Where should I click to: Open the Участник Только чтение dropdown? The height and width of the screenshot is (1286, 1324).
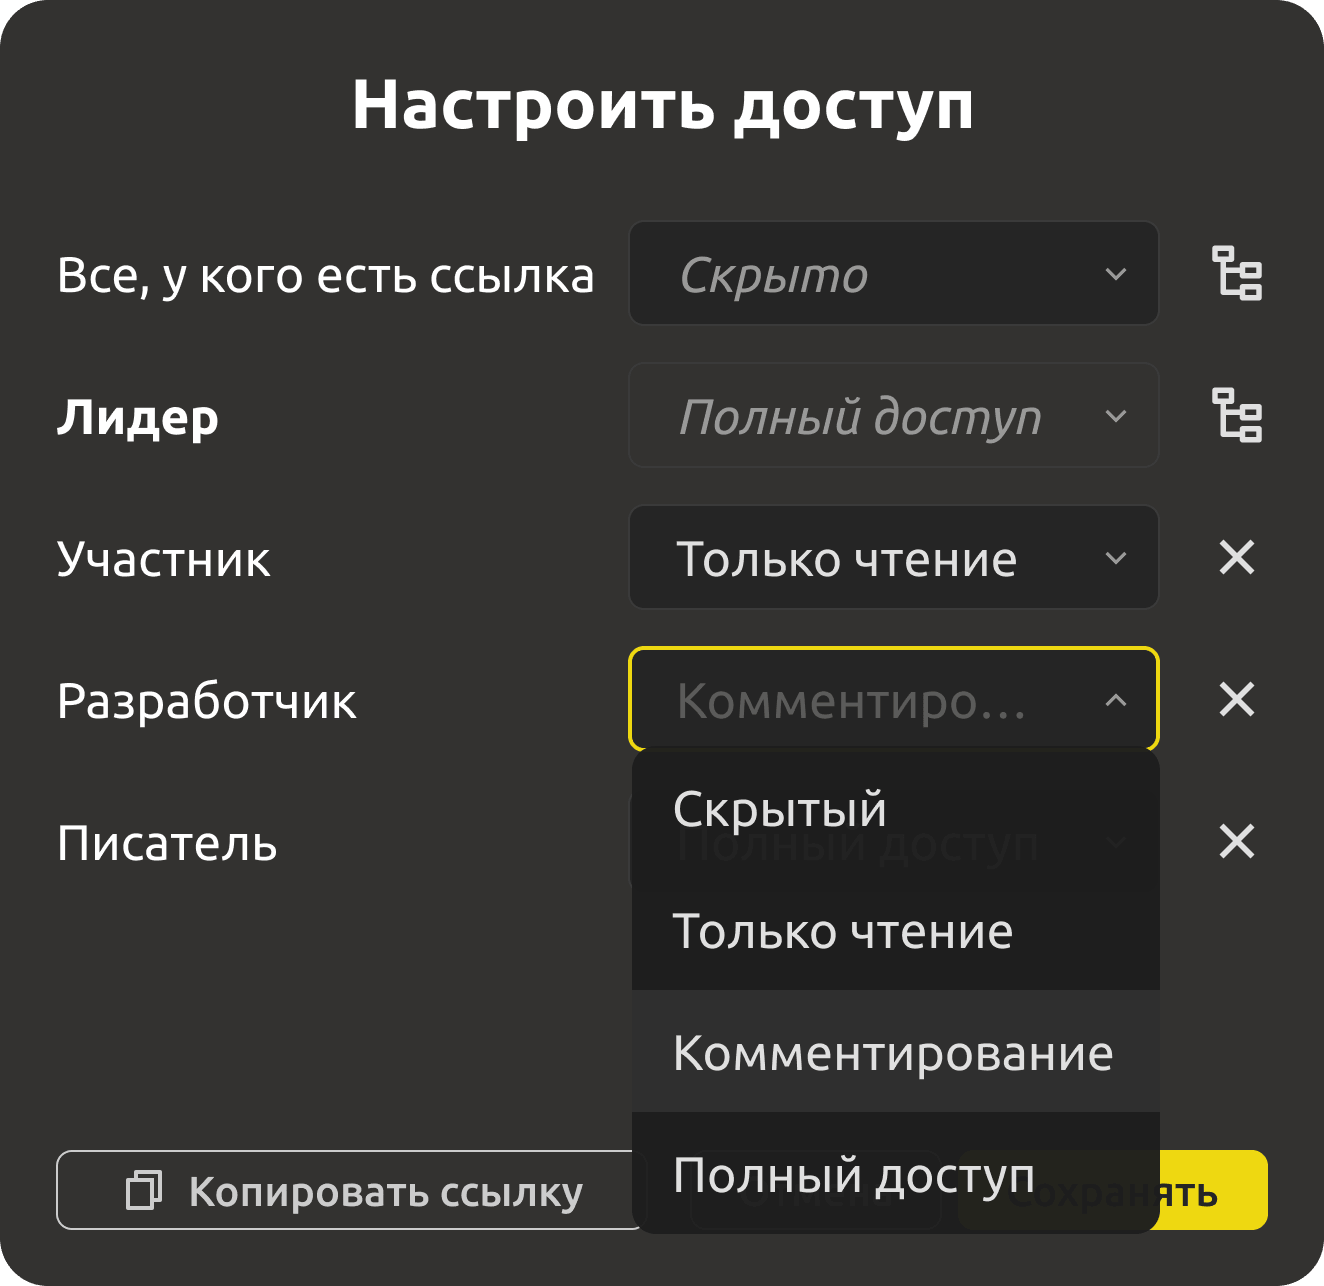[893, 557]
